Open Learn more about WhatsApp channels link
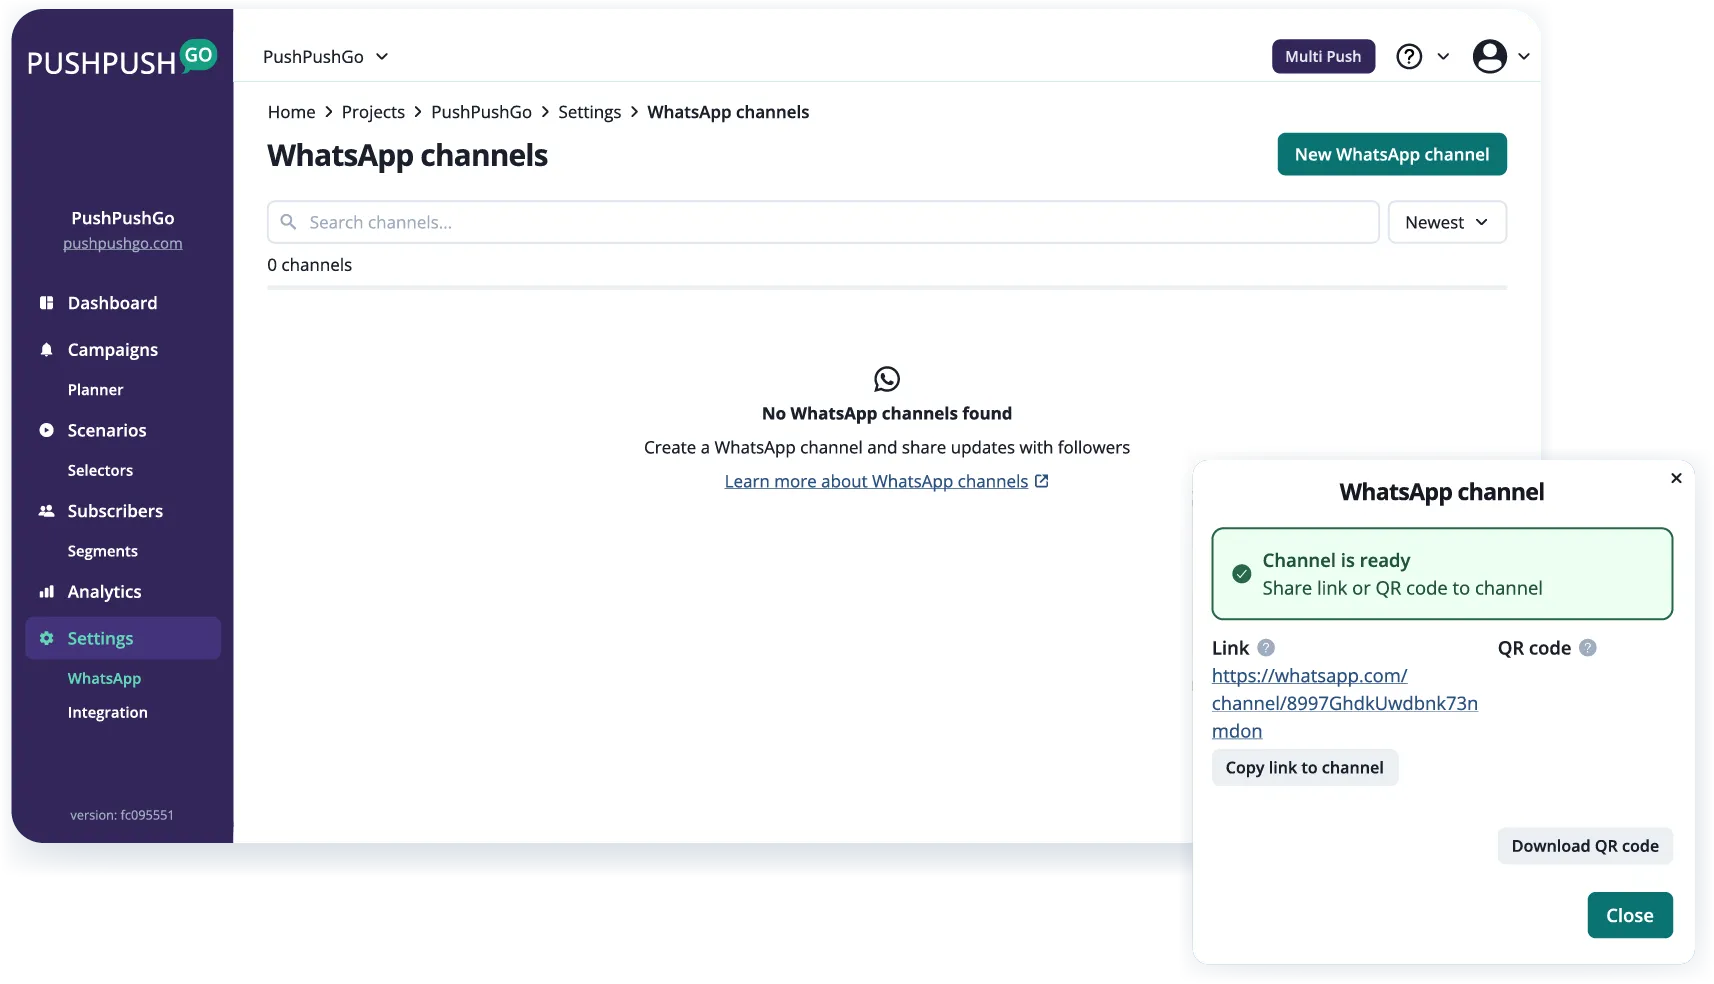This screenshot has height=984, width=1714. click(x=876, y=481)
